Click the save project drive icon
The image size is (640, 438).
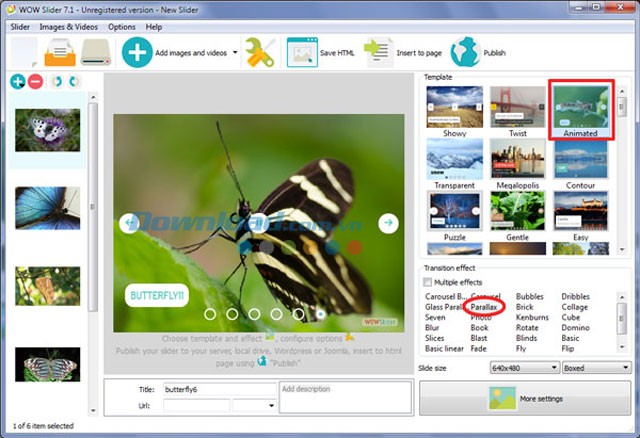point(96,52)
